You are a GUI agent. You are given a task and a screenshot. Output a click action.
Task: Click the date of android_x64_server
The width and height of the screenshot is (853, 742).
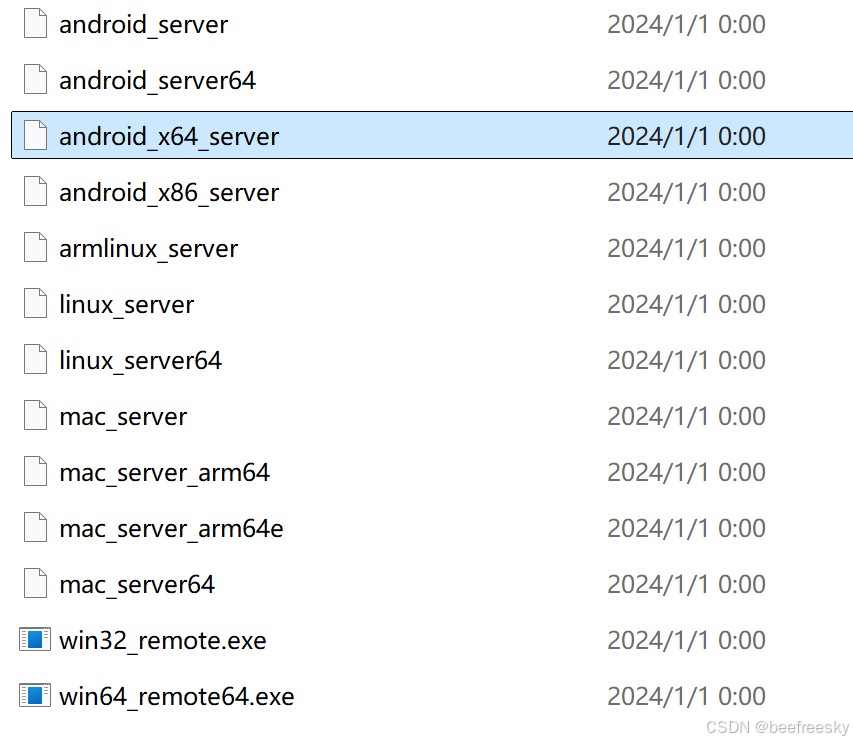click(x=687, y=137)
